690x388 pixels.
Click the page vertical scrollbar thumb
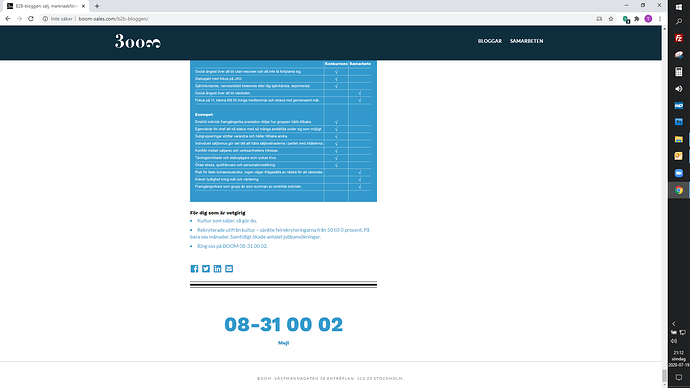[664, 376]
